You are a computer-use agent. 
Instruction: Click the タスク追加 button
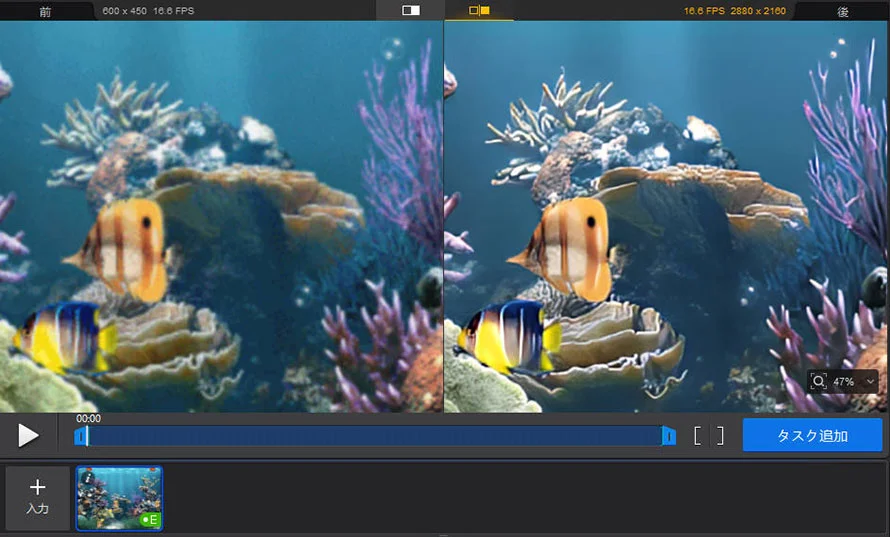(x=812, y=435)
